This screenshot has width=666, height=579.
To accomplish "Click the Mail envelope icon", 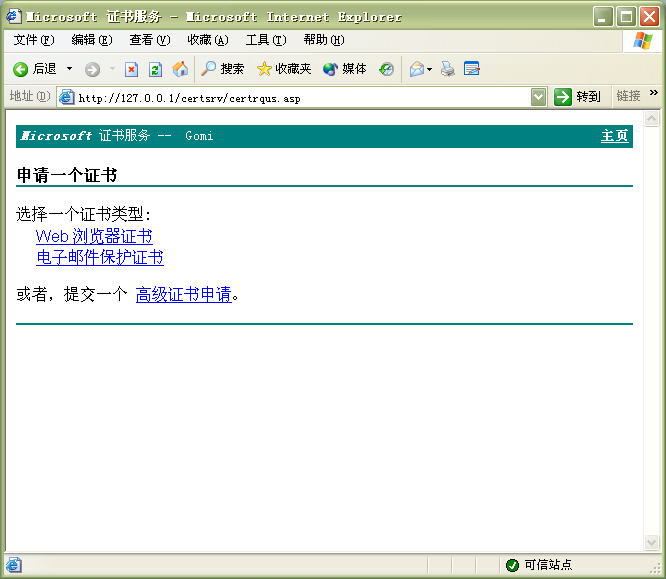I will tap(417, 69).
